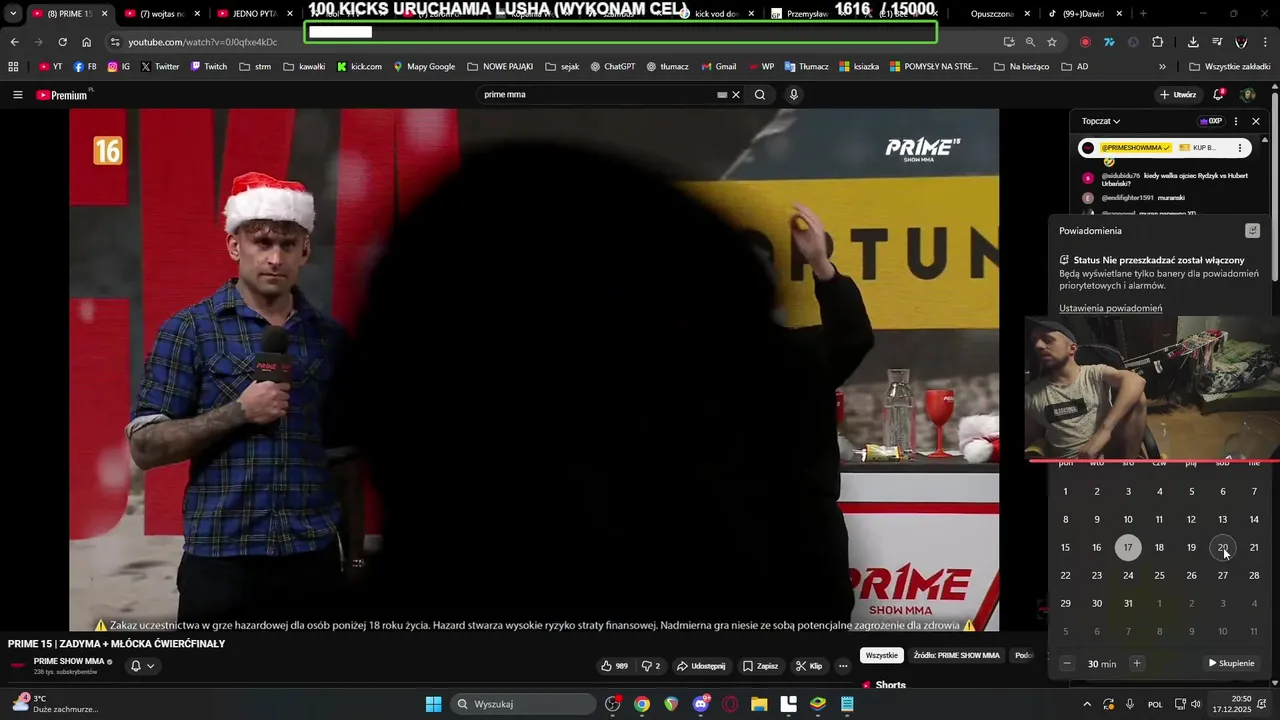Open the YouTube hamburger guide menu
The height and width of the screenshot is (720, 1280).
tap(17, 95)
